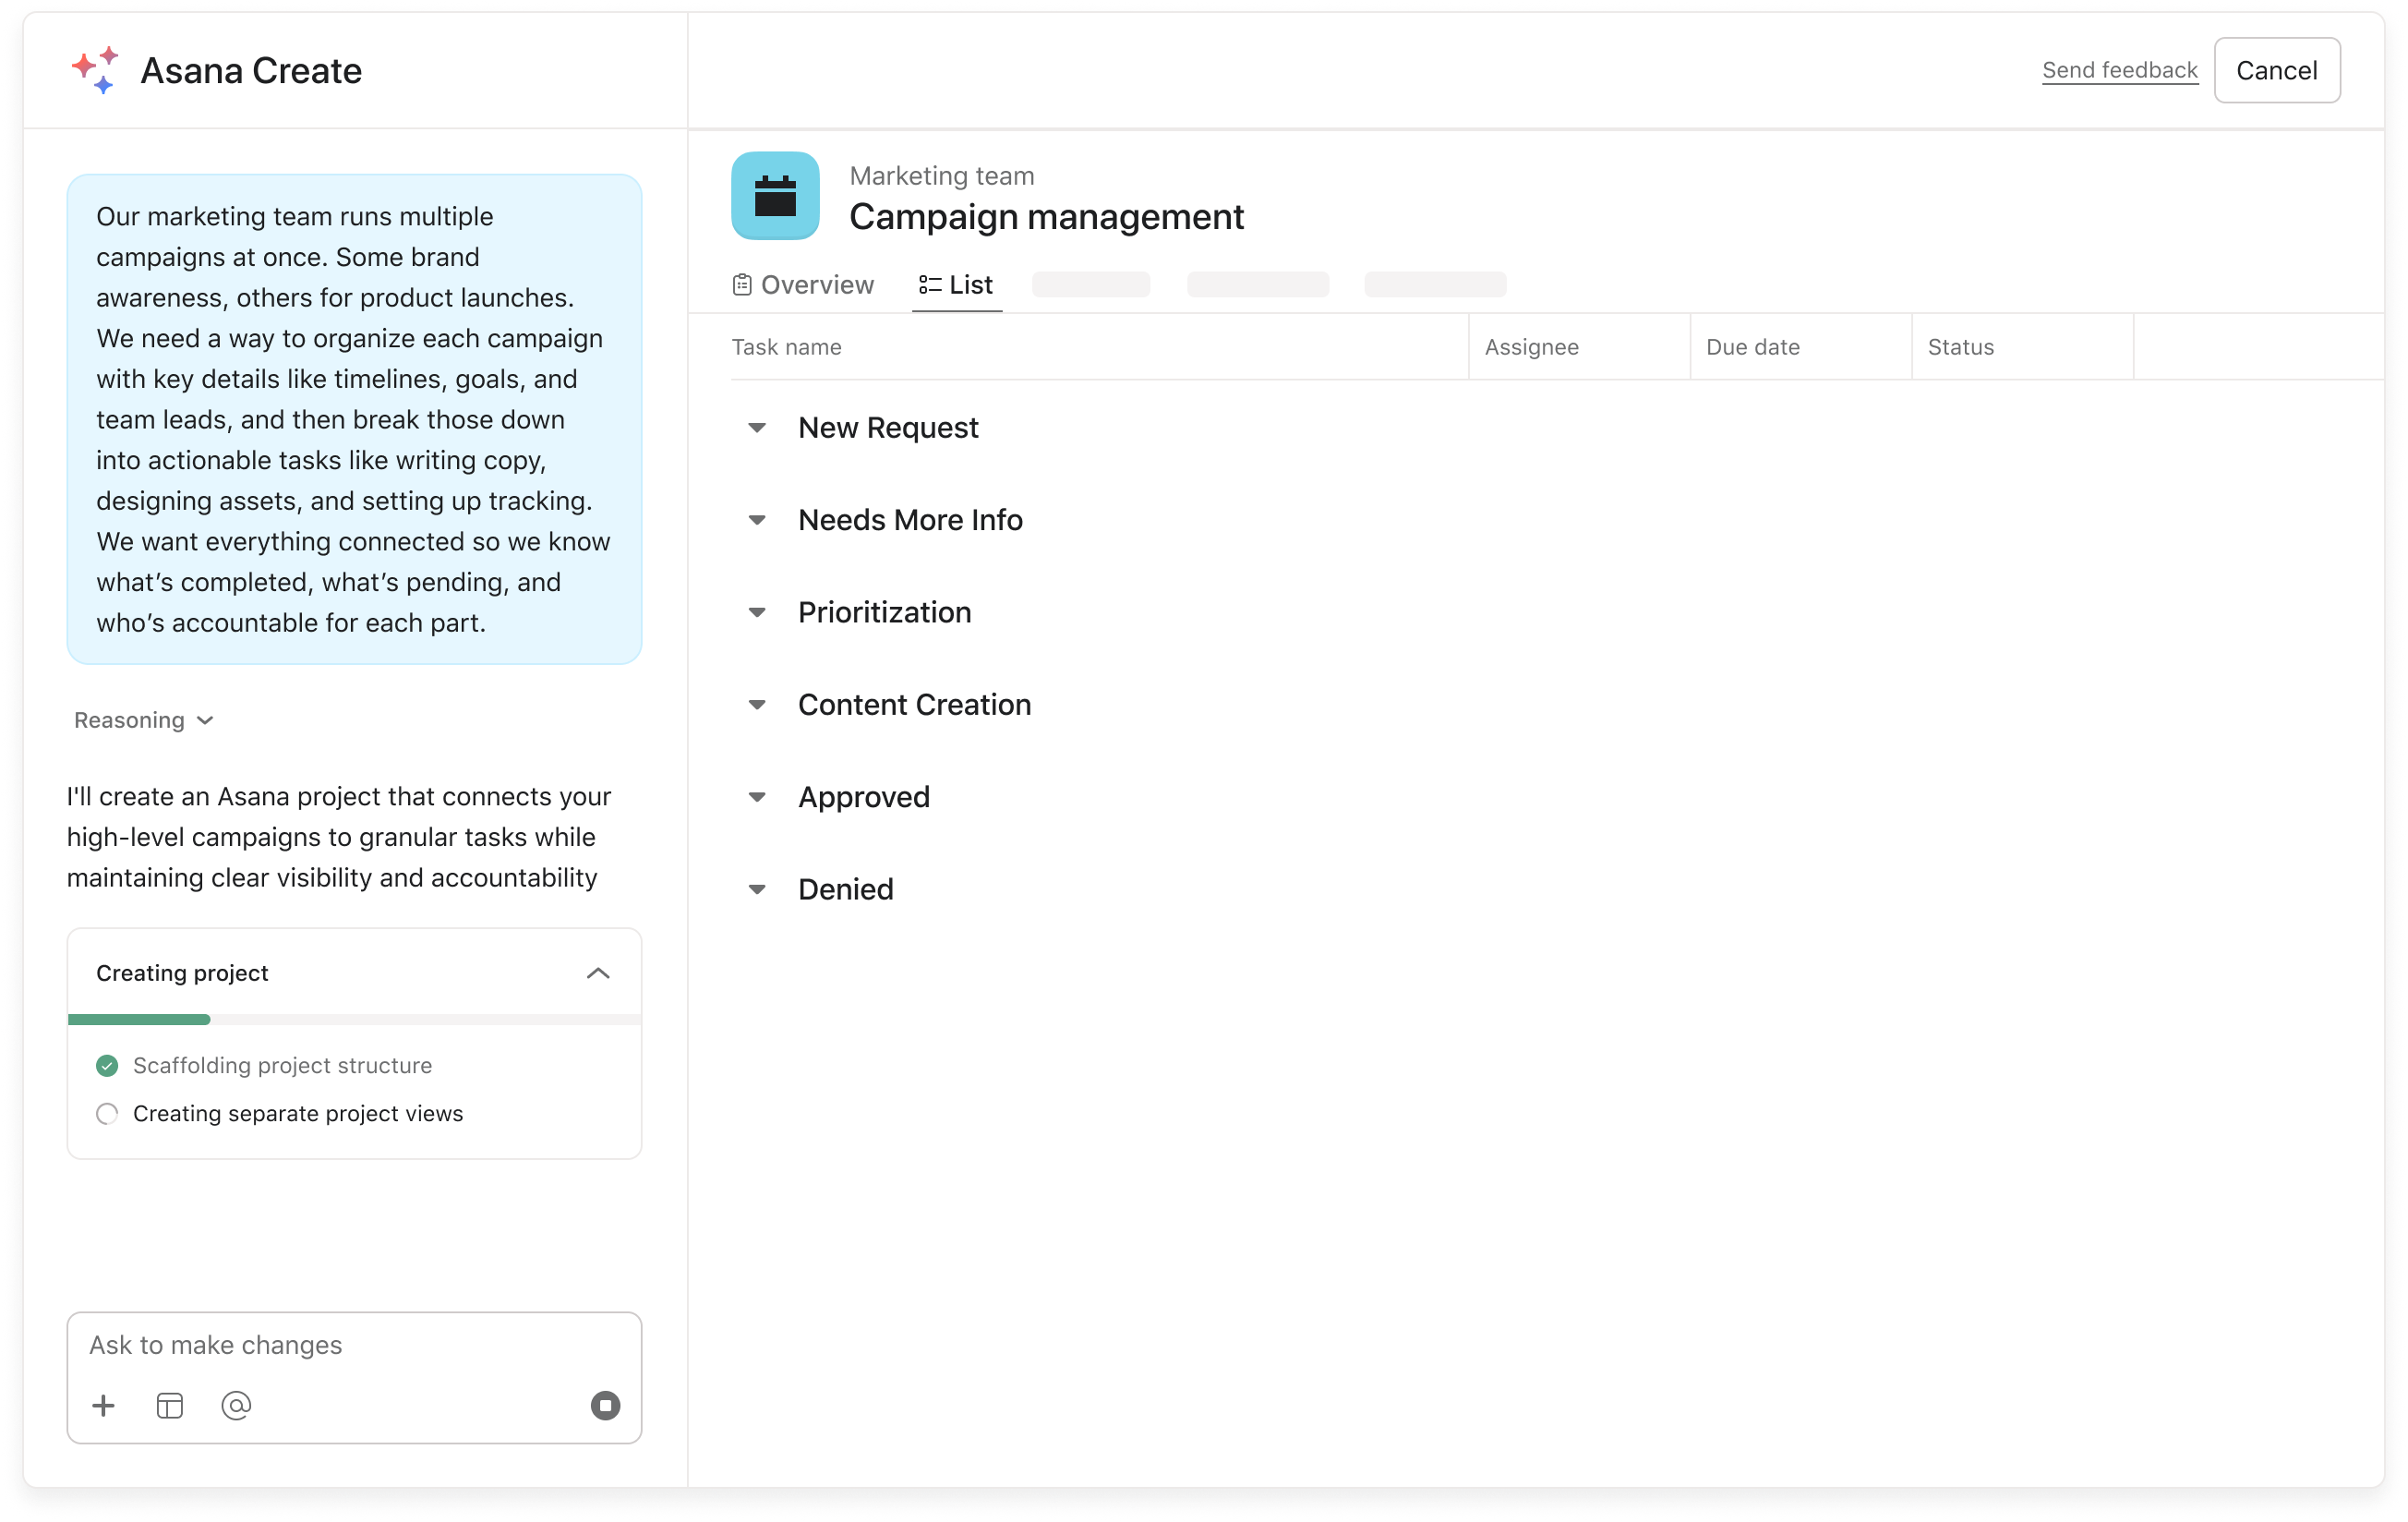The height and width of the screenshot is (1522, 2408).
Task: Click the Cancel button
Action: 2276,70
